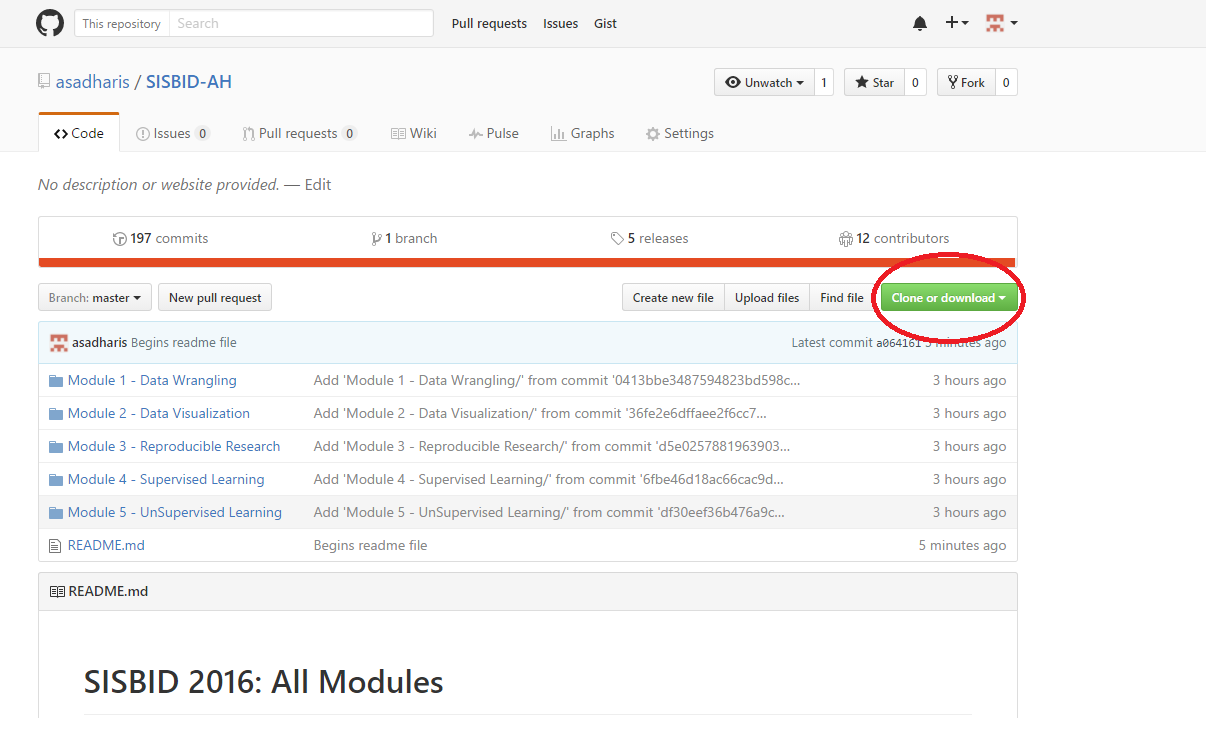Click the branch icon beside 1 branch
The image size is (1206, 748).
[376, 238]
